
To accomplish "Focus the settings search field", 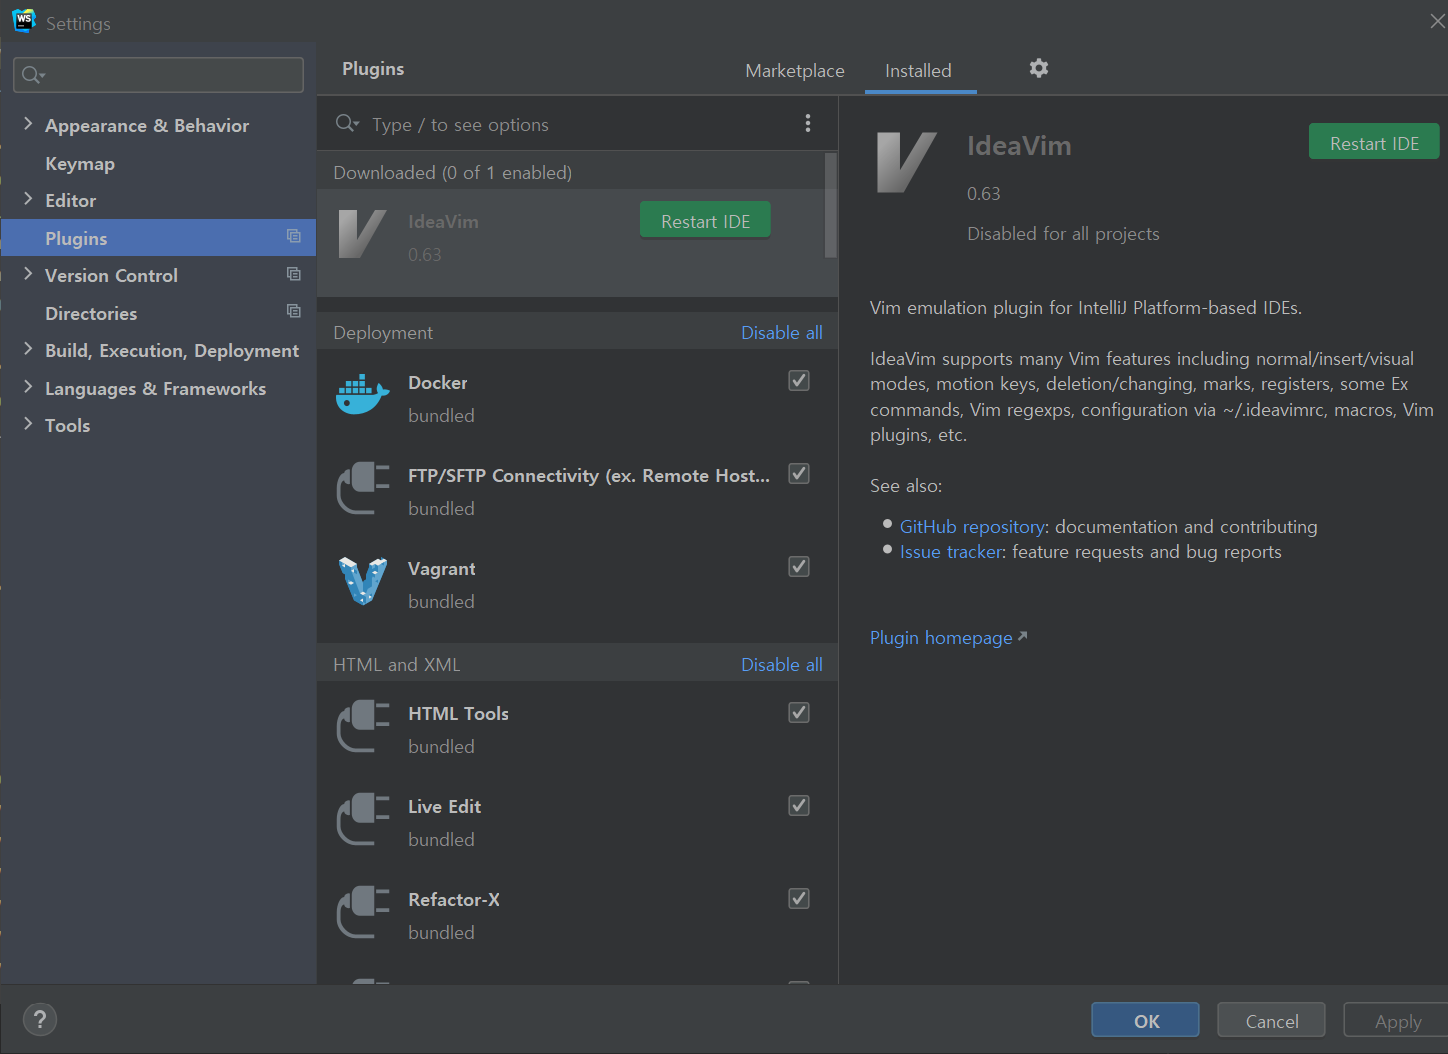I will (158, 75).
